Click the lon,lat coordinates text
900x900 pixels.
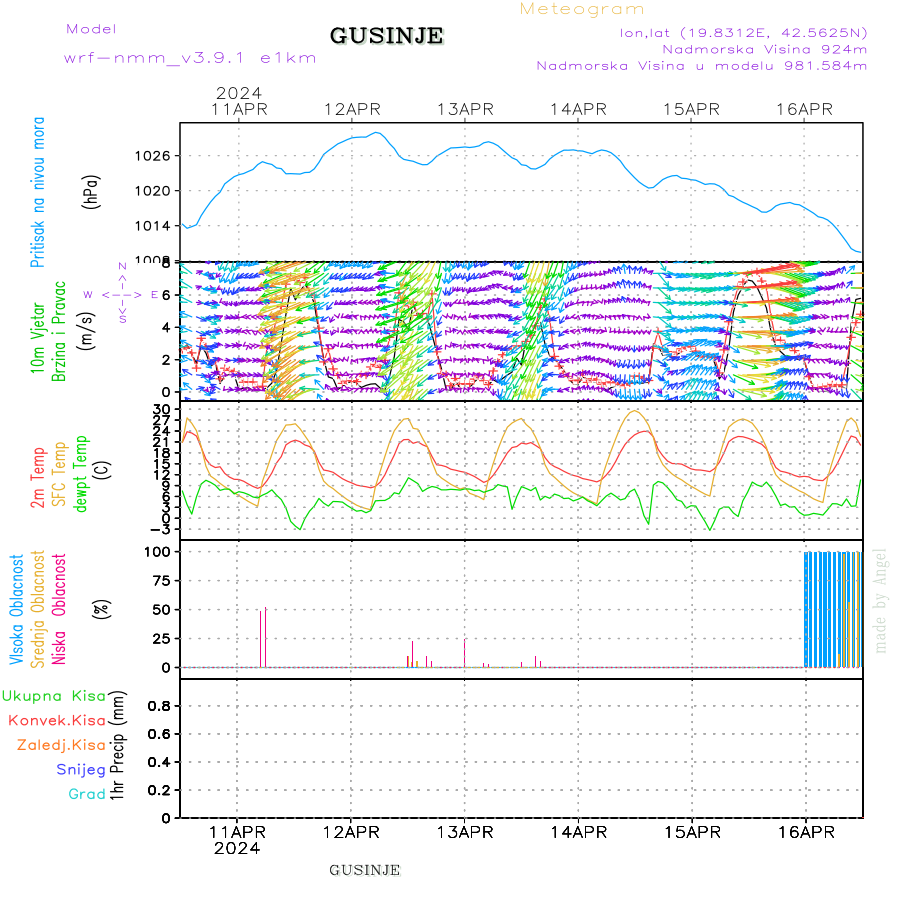[x=743, y=33]
